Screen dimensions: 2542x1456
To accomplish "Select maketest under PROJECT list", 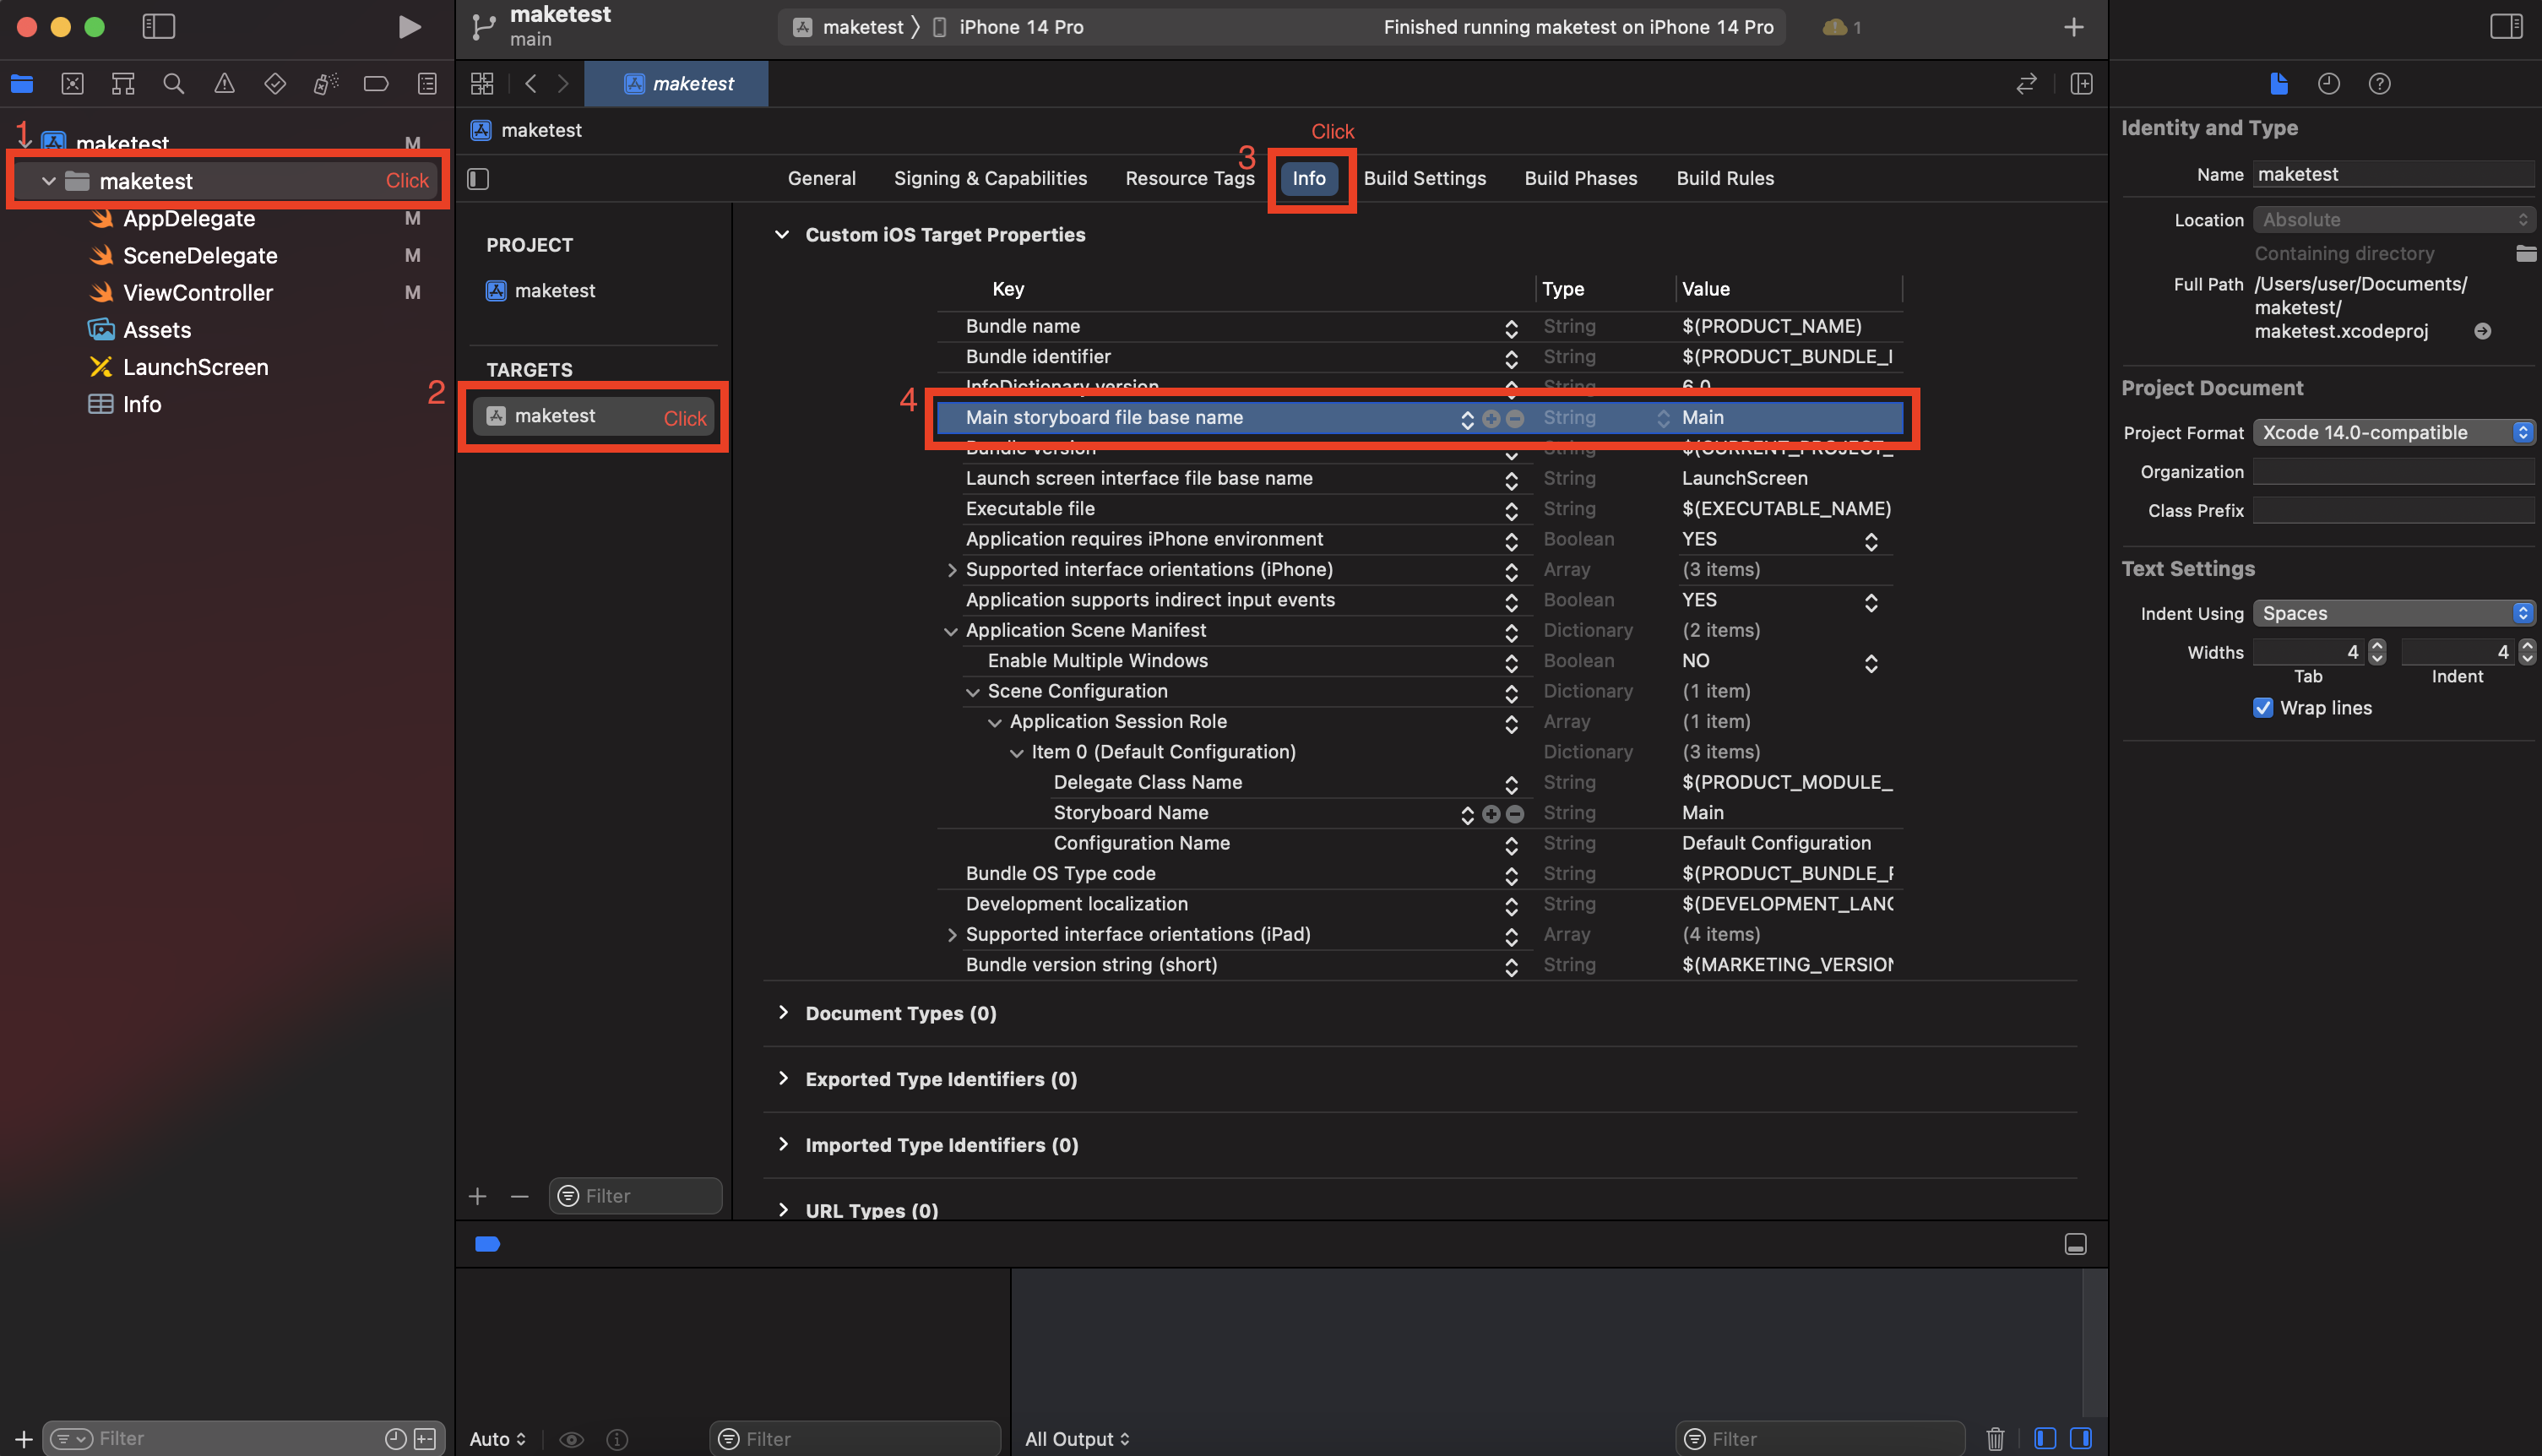I will pyautogui.click(x=554, y=291).
